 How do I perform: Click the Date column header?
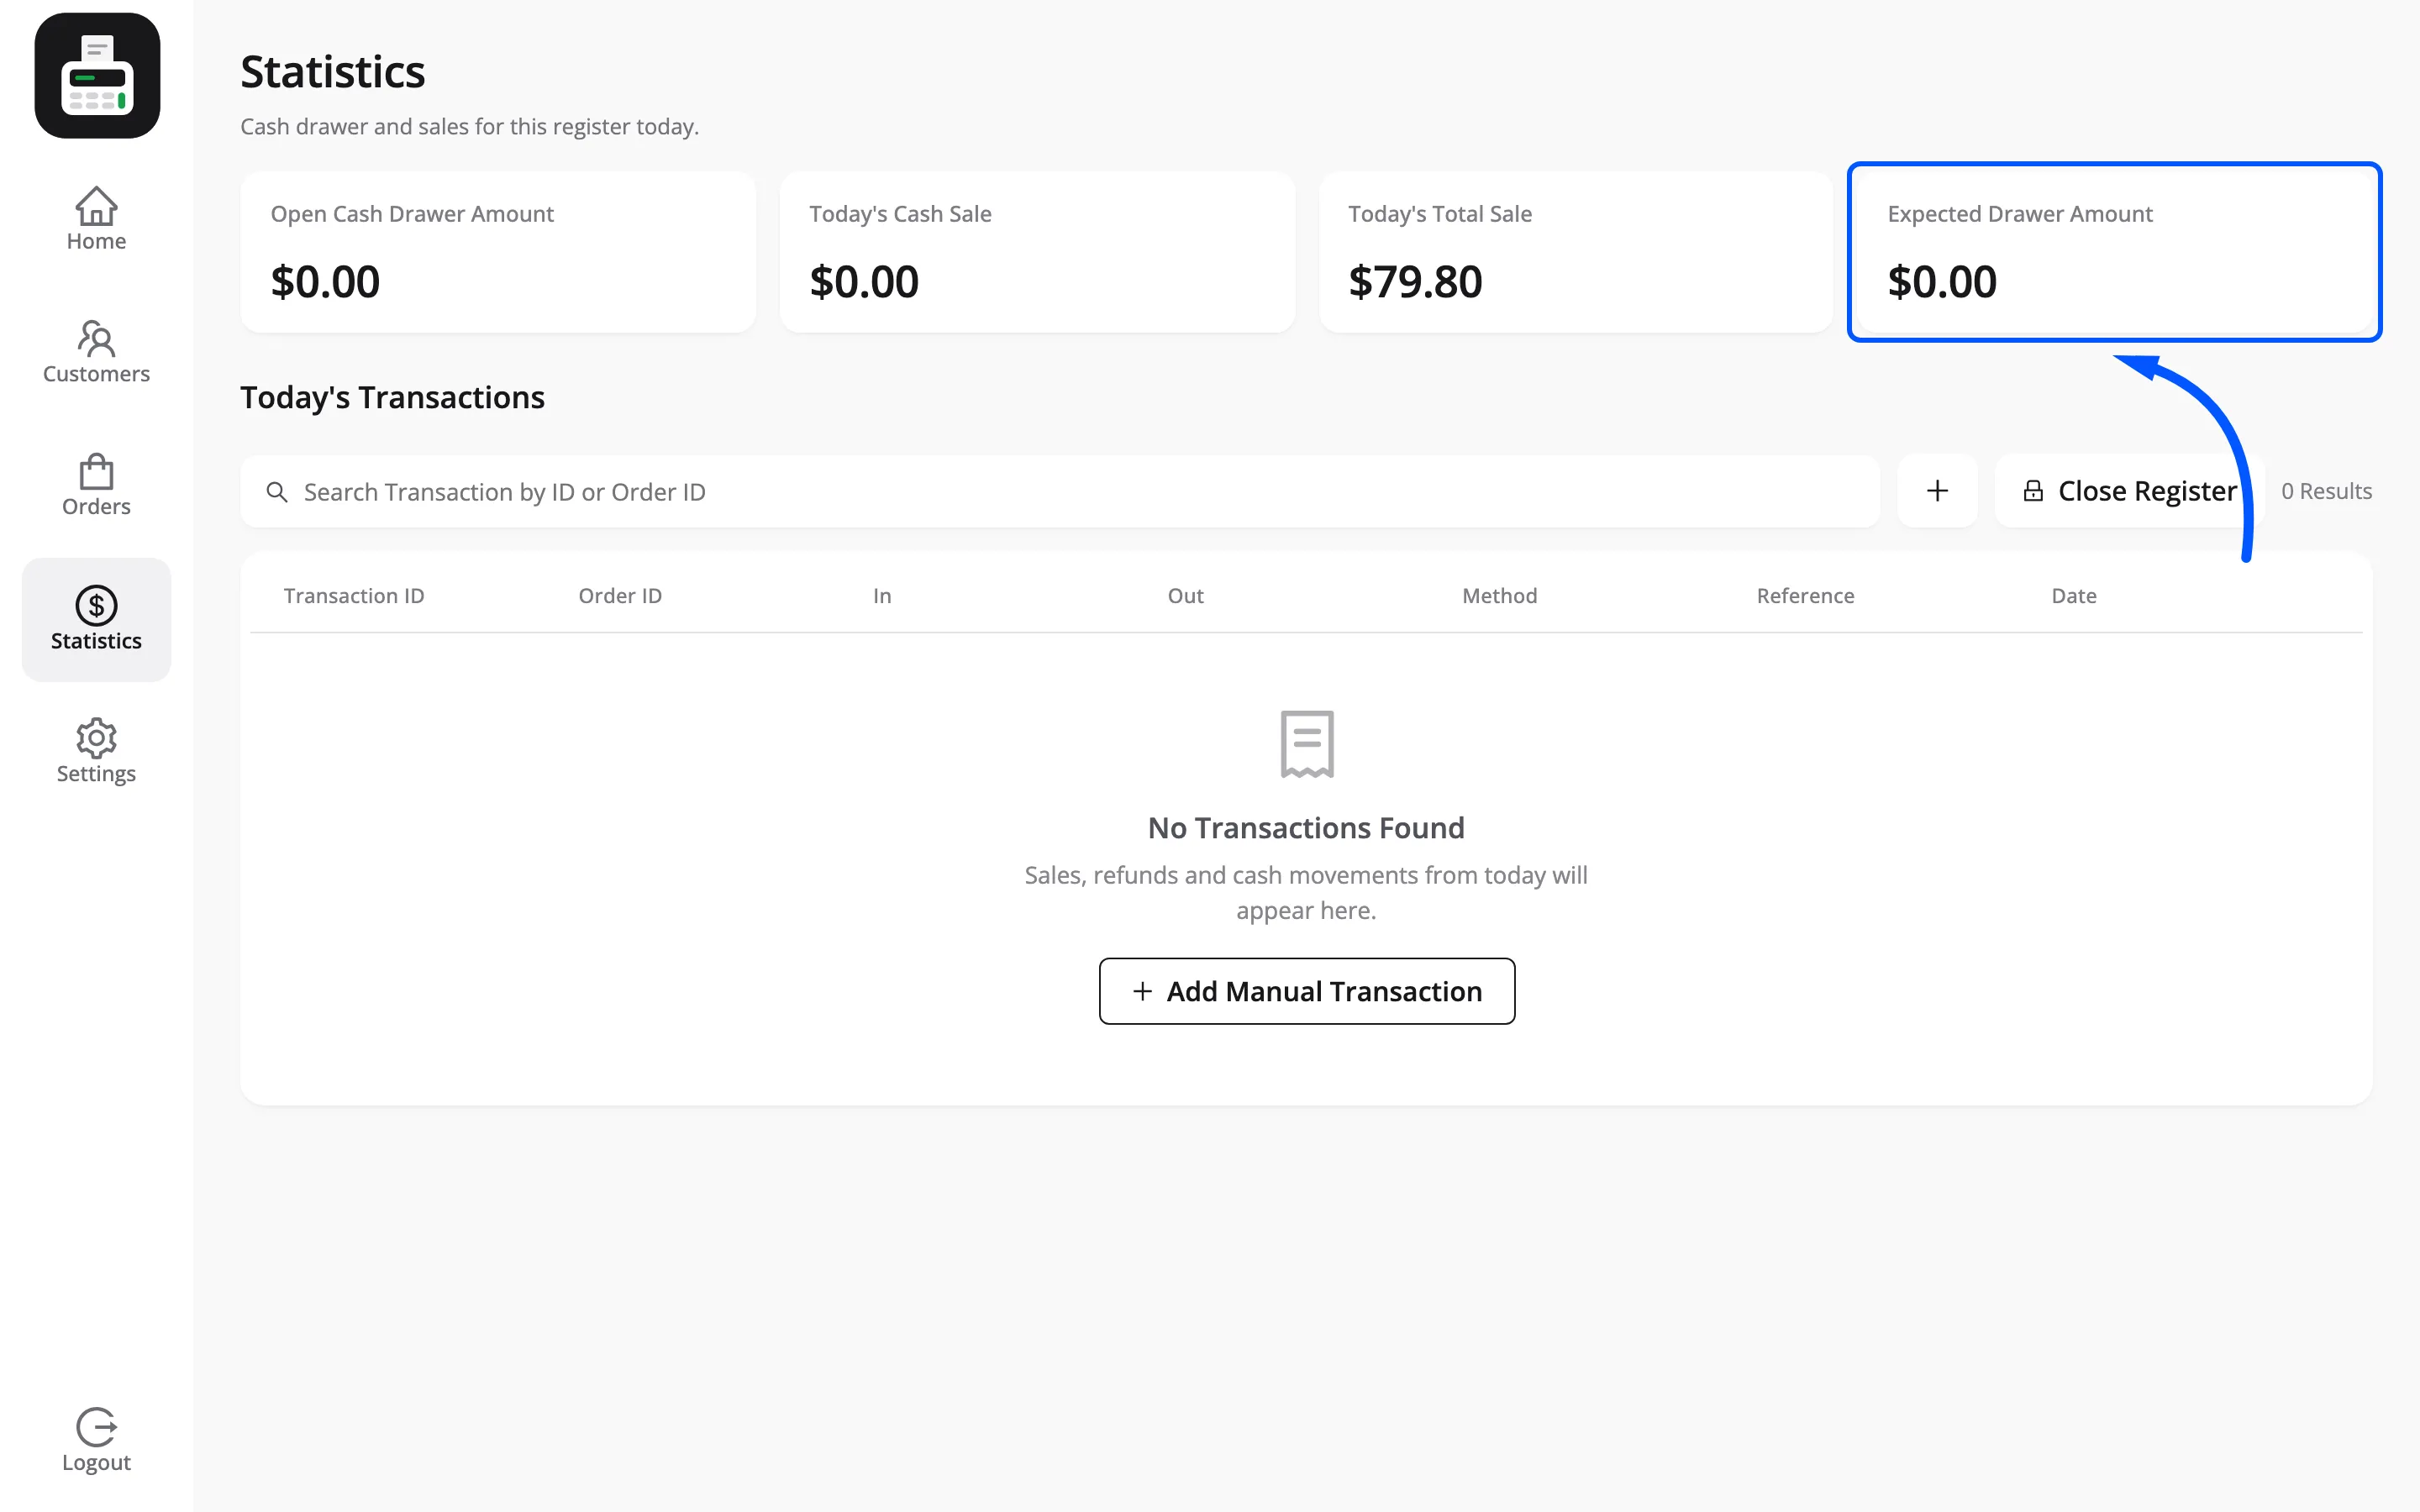(2074, 596)
